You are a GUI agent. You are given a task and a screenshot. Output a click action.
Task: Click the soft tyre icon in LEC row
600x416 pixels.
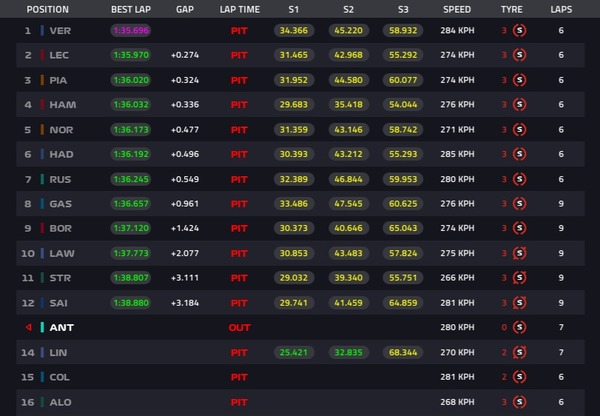519,55
